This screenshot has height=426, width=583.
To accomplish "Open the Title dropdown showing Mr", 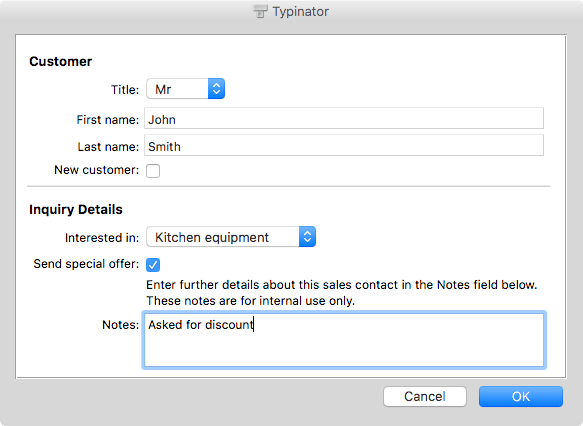I will pyautogui.click(x=186, y=89).
